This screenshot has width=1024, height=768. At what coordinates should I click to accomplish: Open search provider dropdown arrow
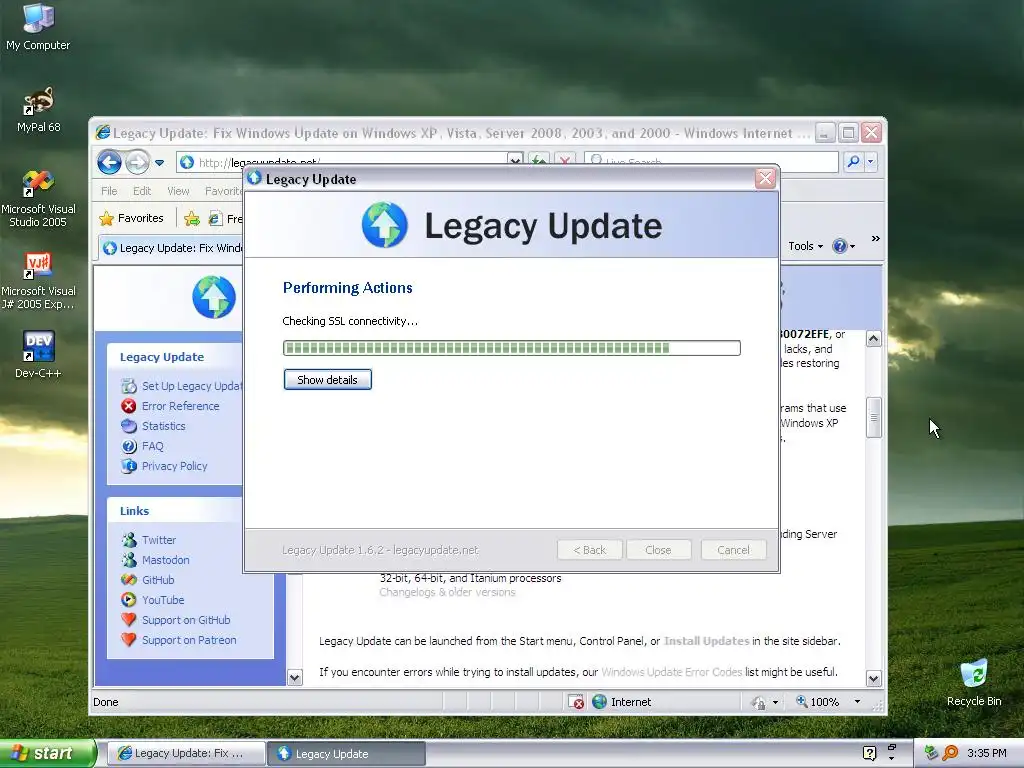point(871,161)
